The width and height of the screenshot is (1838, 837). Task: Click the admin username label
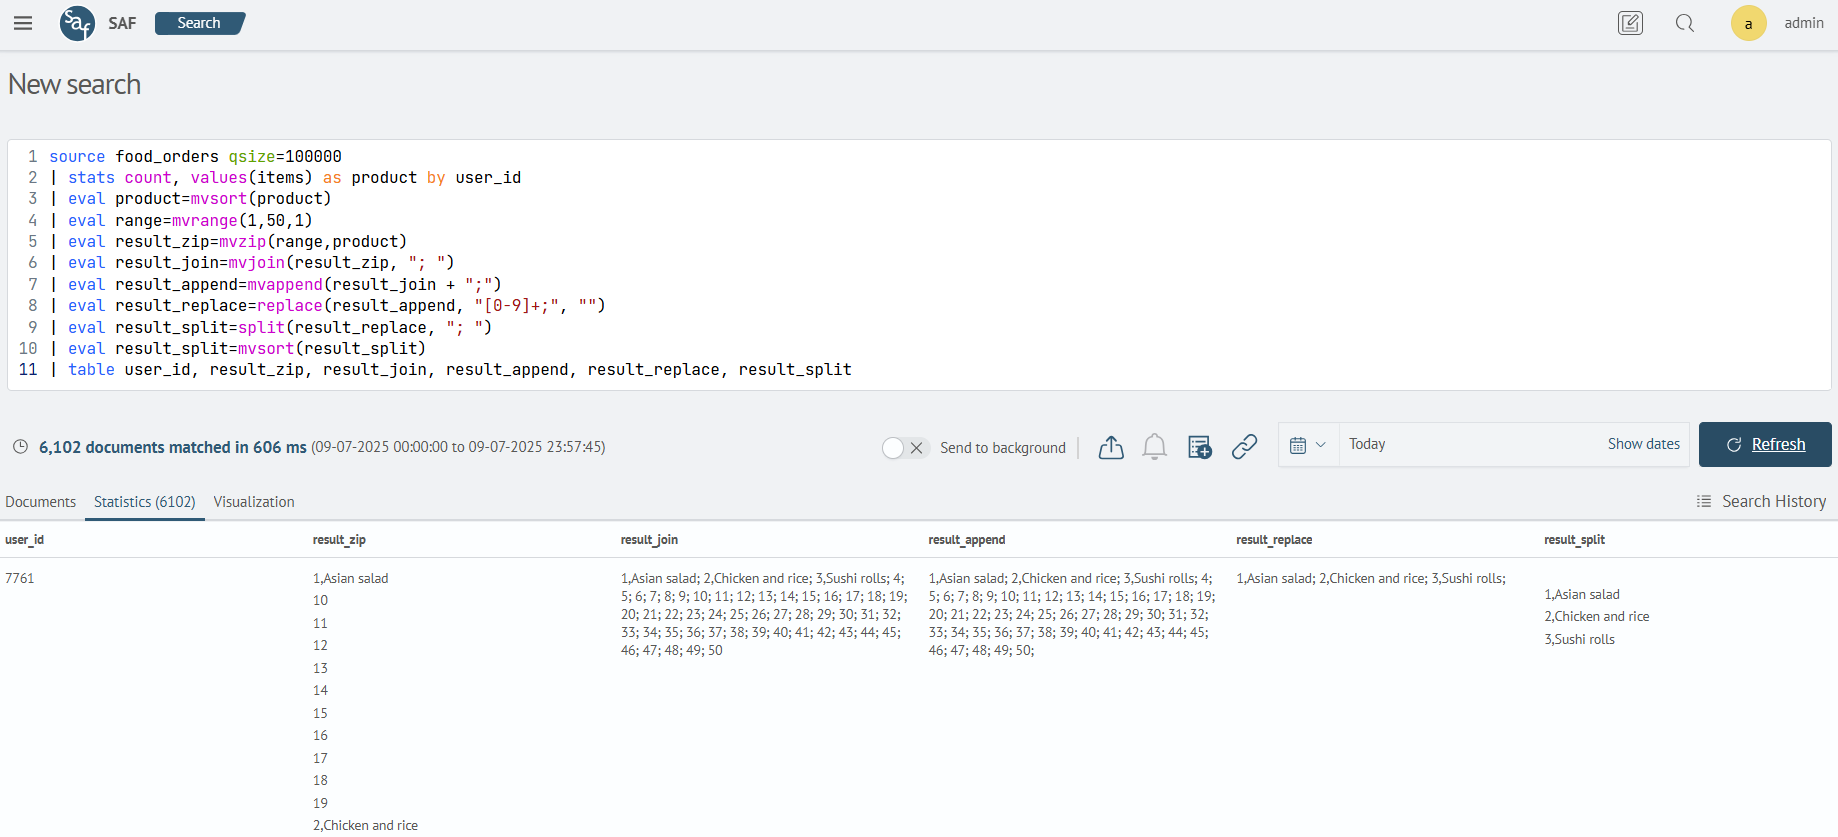point(1804,23)
